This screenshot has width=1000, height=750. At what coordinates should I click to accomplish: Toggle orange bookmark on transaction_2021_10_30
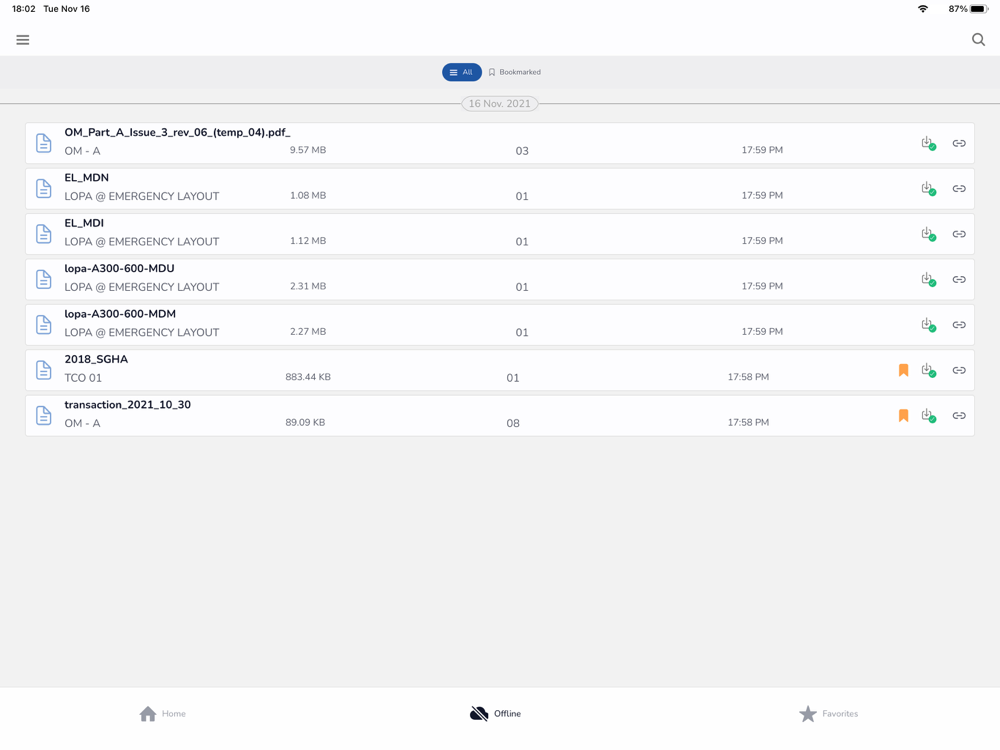click(903, 416)
